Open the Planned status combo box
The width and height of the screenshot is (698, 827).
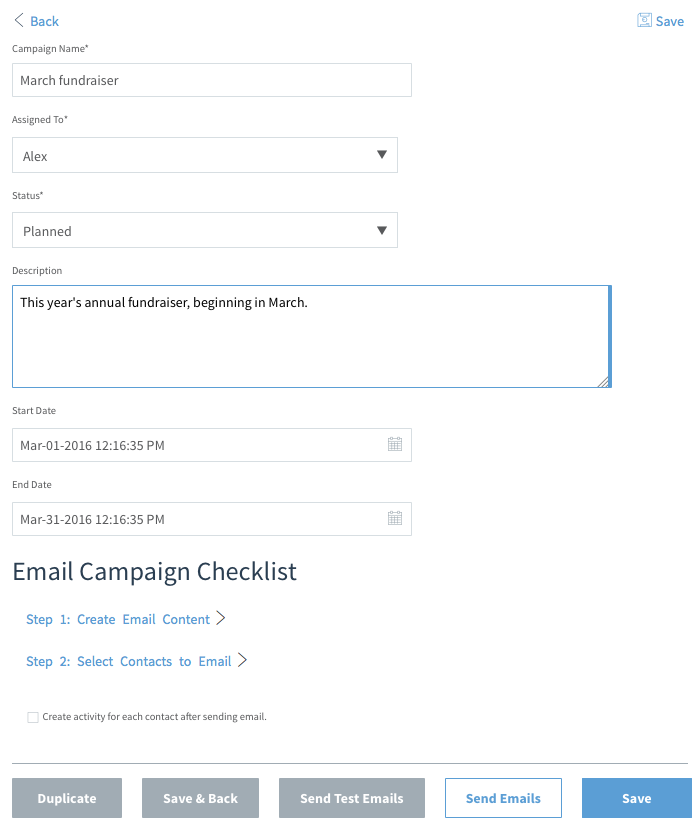click(205, 230)
